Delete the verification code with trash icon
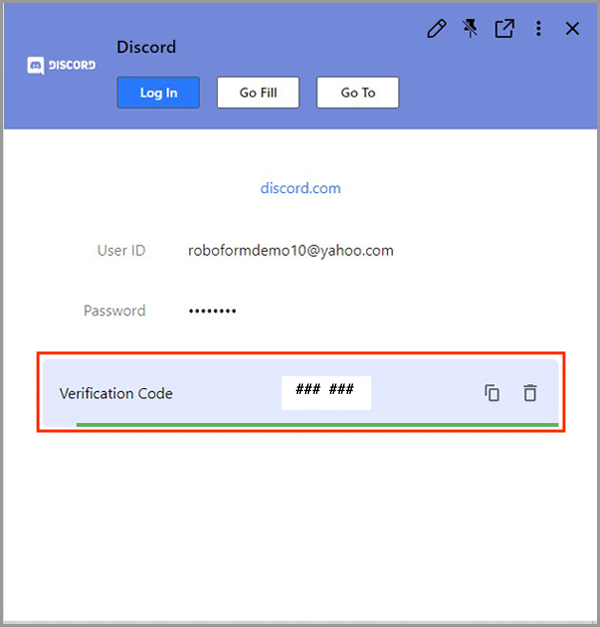The width and height of the screenshot is (600, 627). pos(530,393)
